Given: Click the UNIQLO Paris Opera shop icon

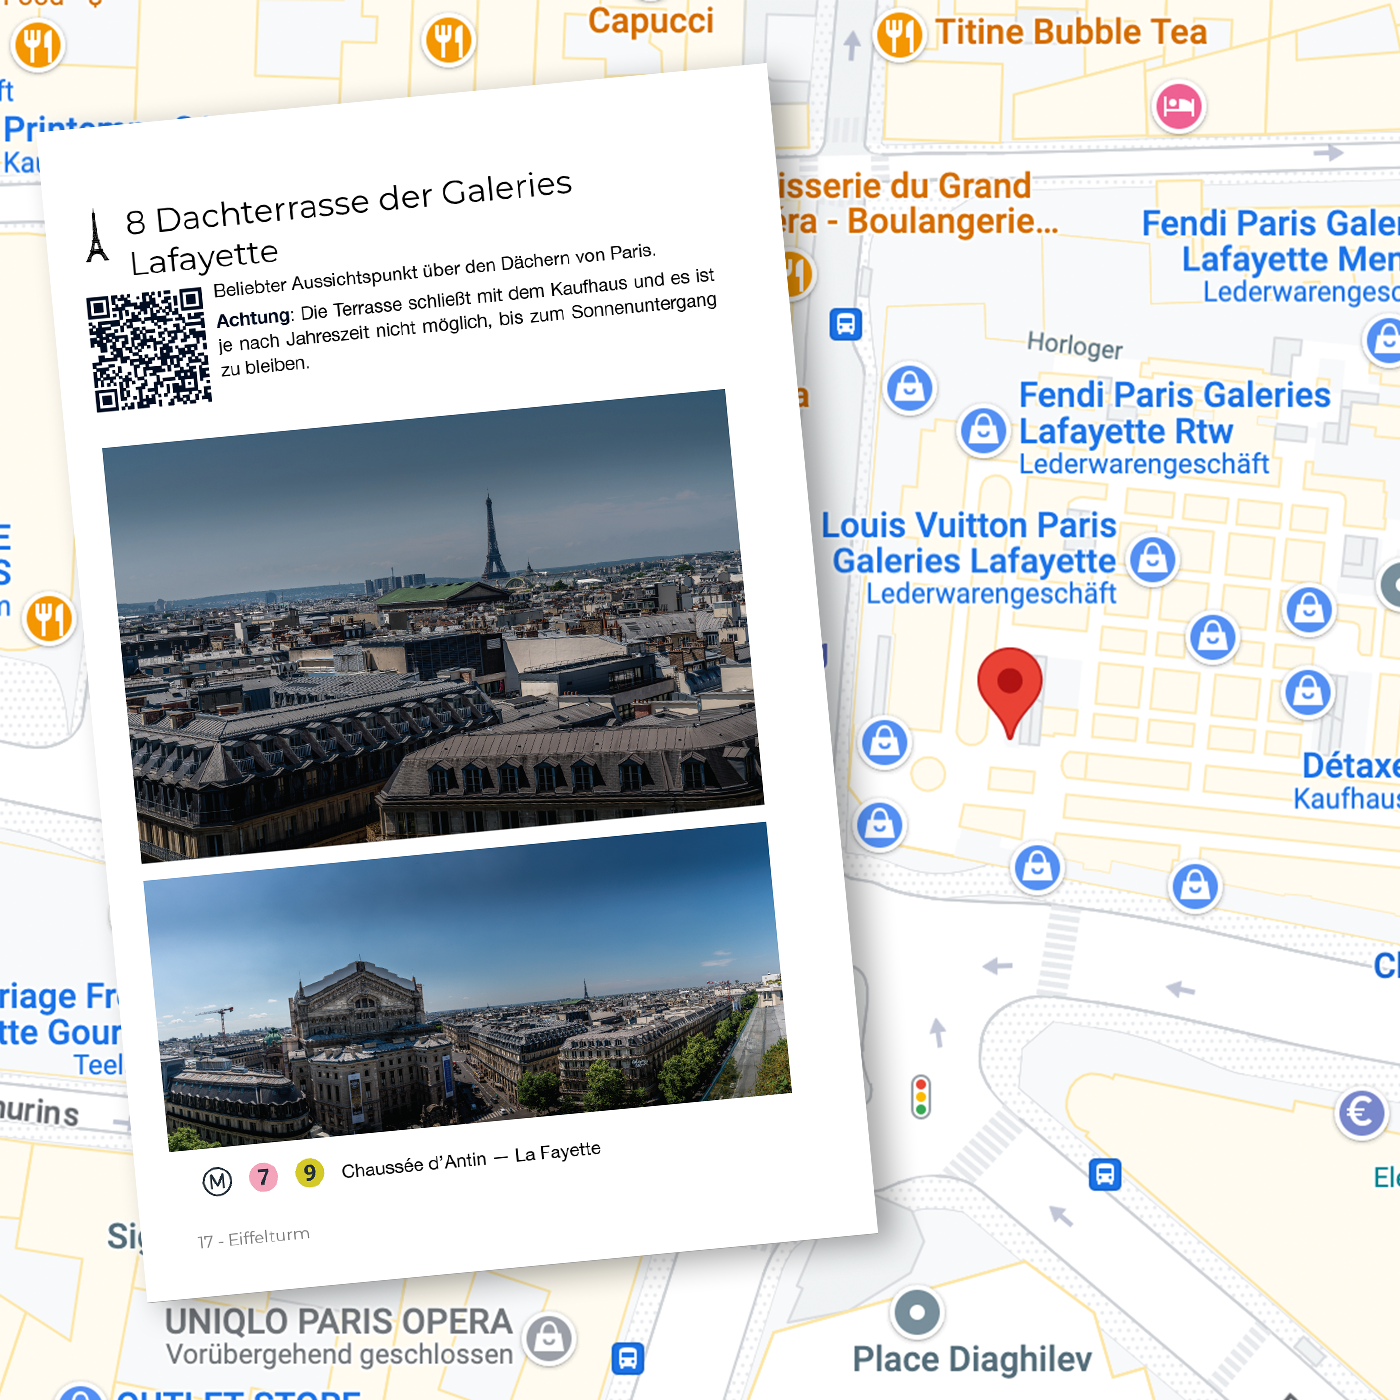Looking at the screenshot, I should click(x=549, y=1336).
